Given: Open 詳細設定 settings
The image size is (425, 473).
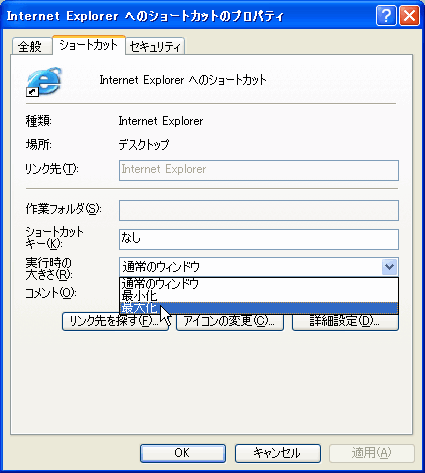Looking at the screenshot, I should 345,321.
